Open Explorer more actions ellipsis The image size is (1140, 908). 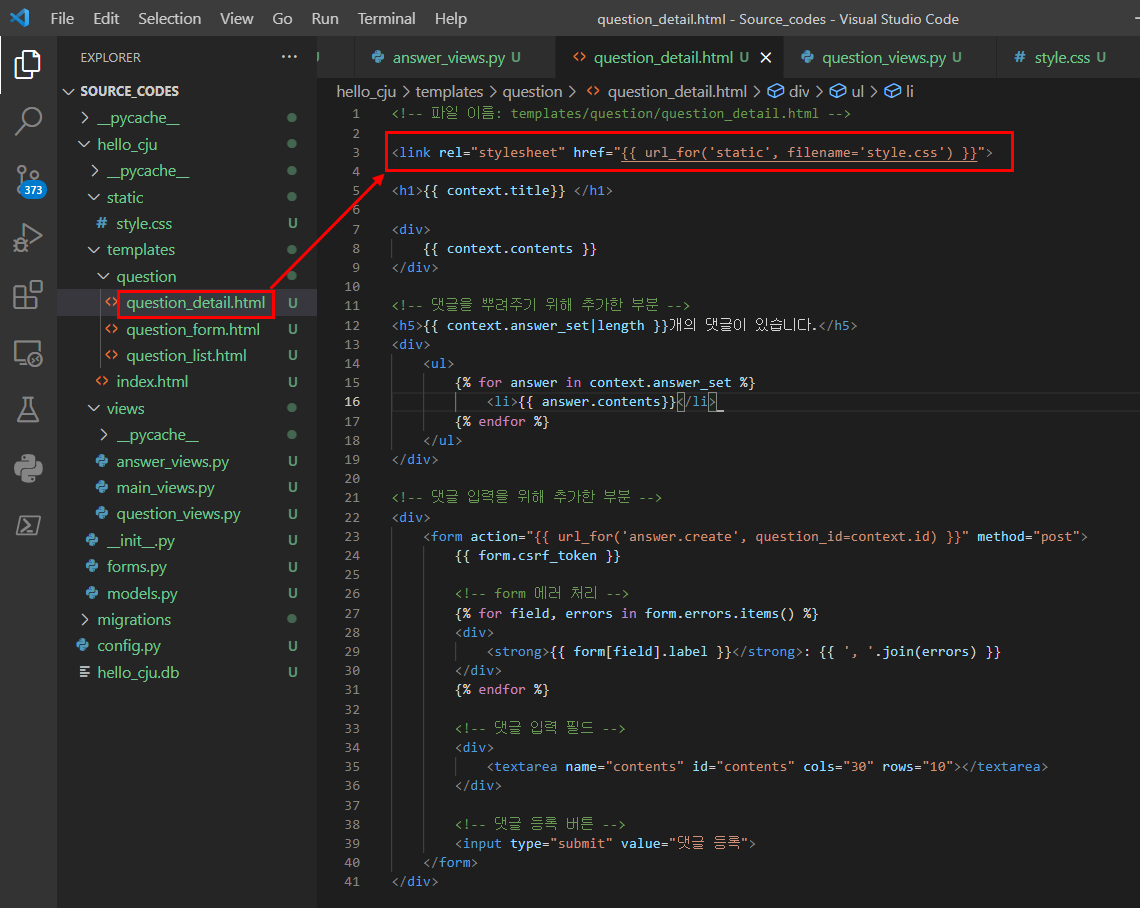(x=289, y=57)
